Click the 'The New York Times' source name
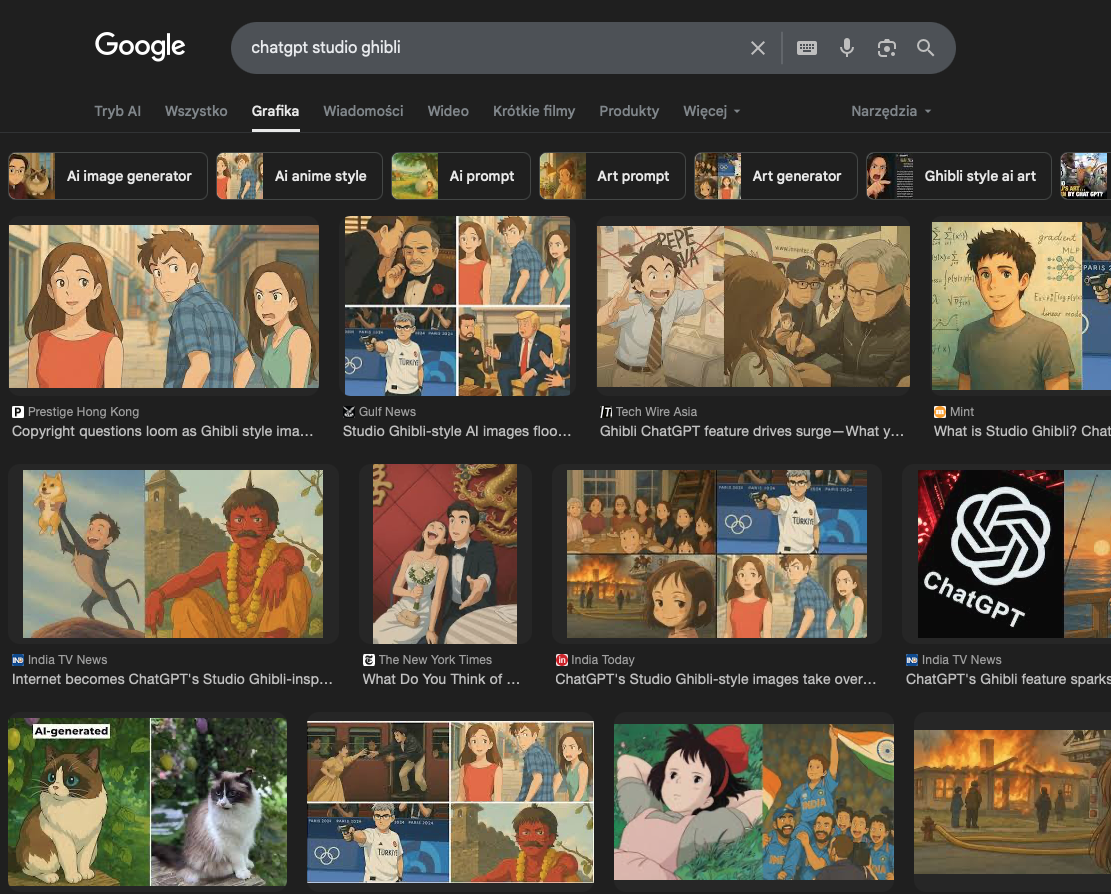This screenshot has height=894, width=1111. 435,660
